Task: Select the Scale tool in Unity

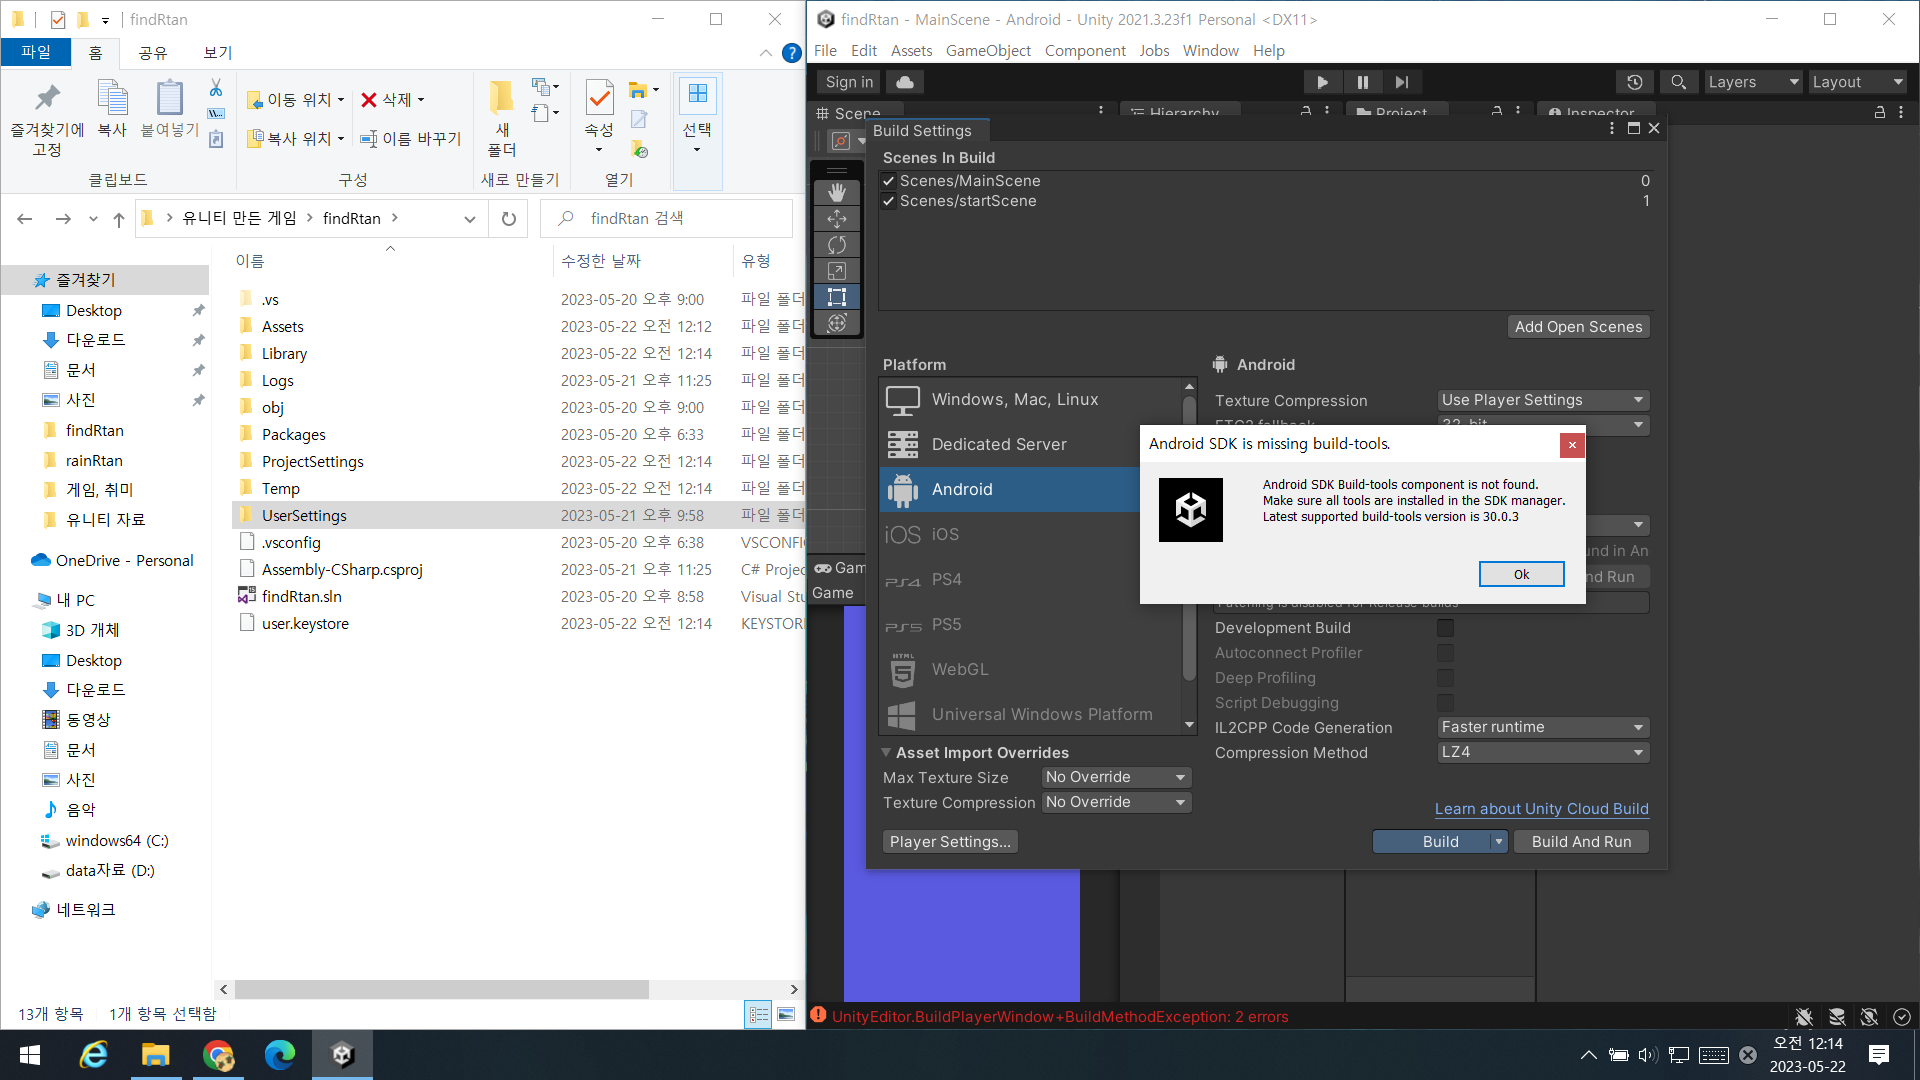Action: [x=837, y=271]
